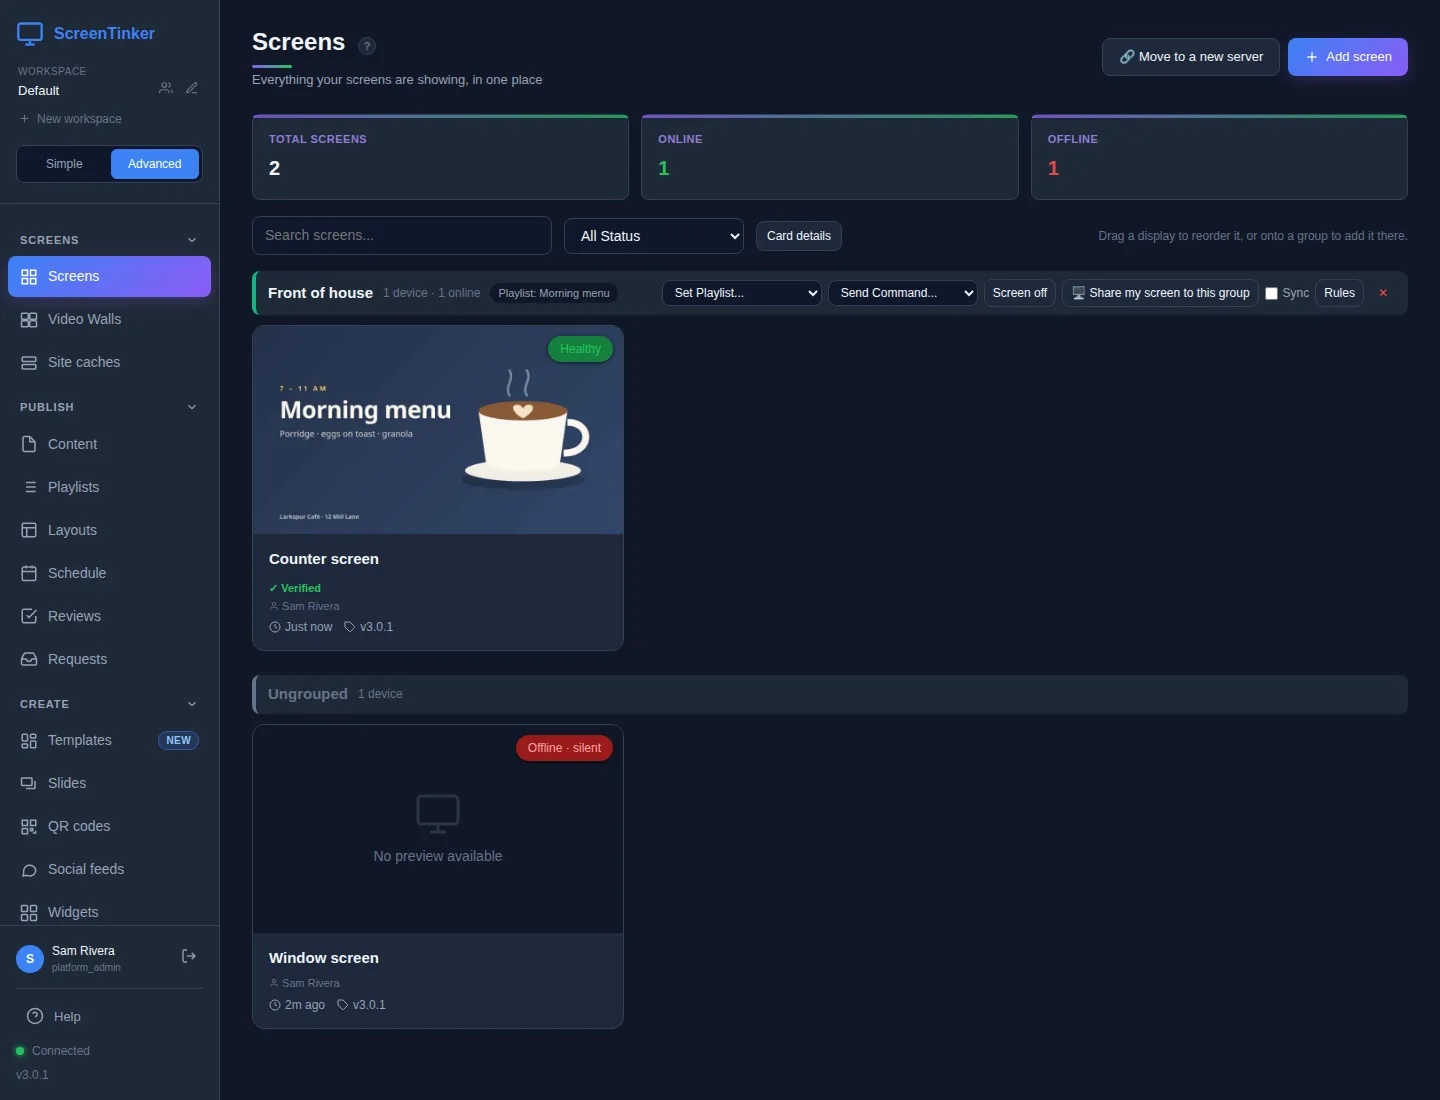This screenshot has width=1440, height=1100.
Task: Click the logout icon beside Sam Rivera
Action: click(188, 956)
